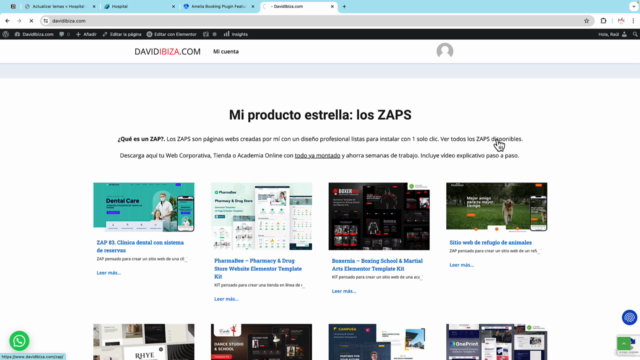Open the Hola, Raúl account menu
The image size is (640, 360).
613,34
